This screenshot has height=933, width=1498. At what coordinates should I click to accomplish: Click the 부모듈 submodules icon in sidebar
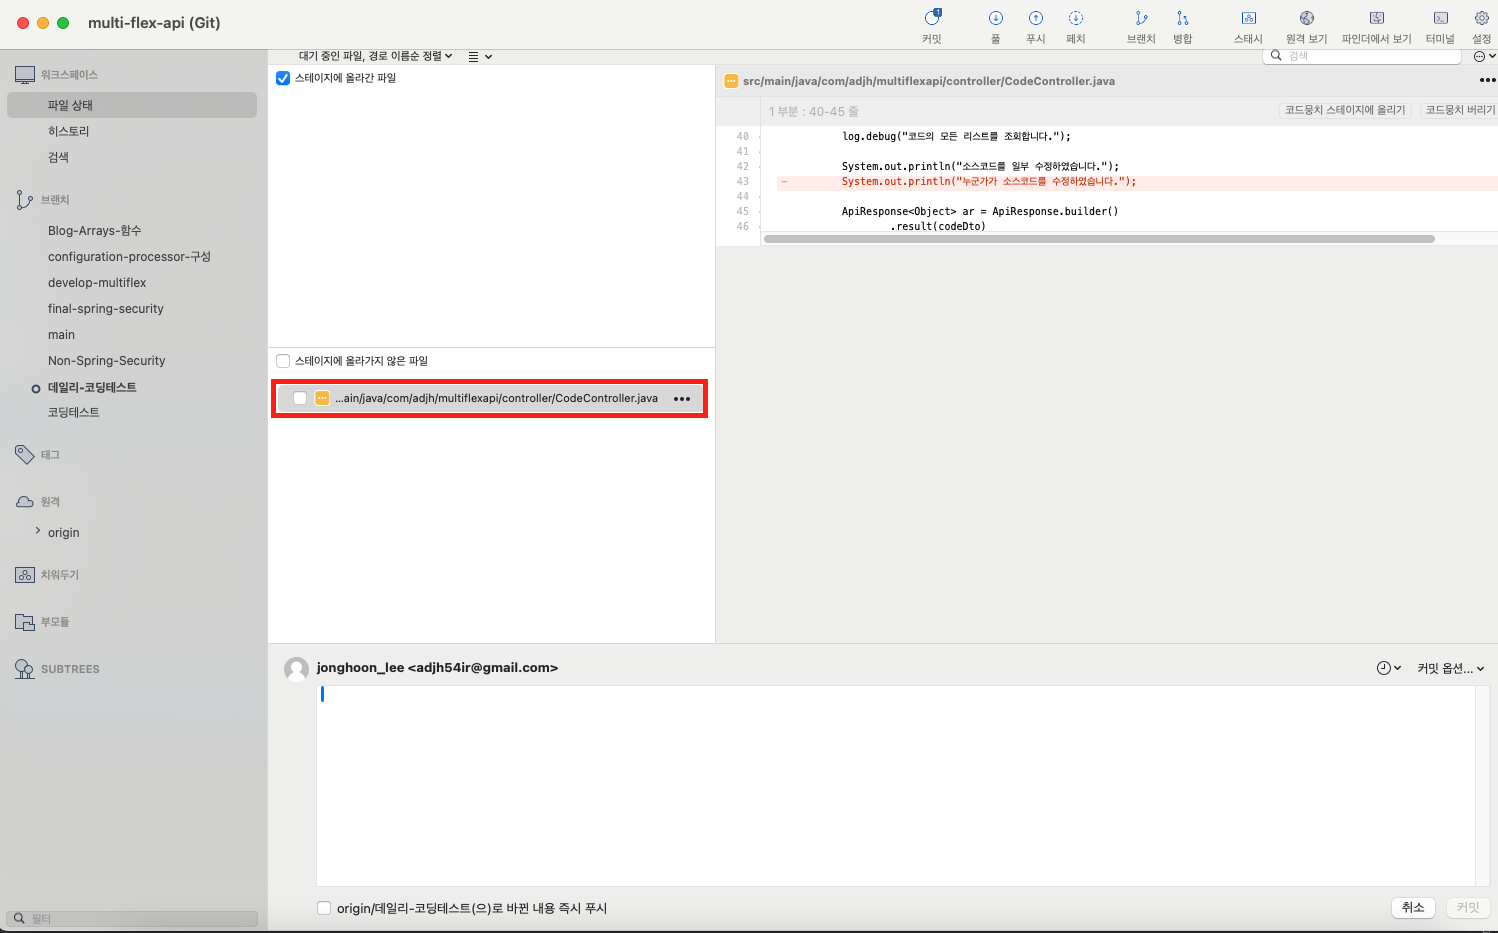coord(25,622)
